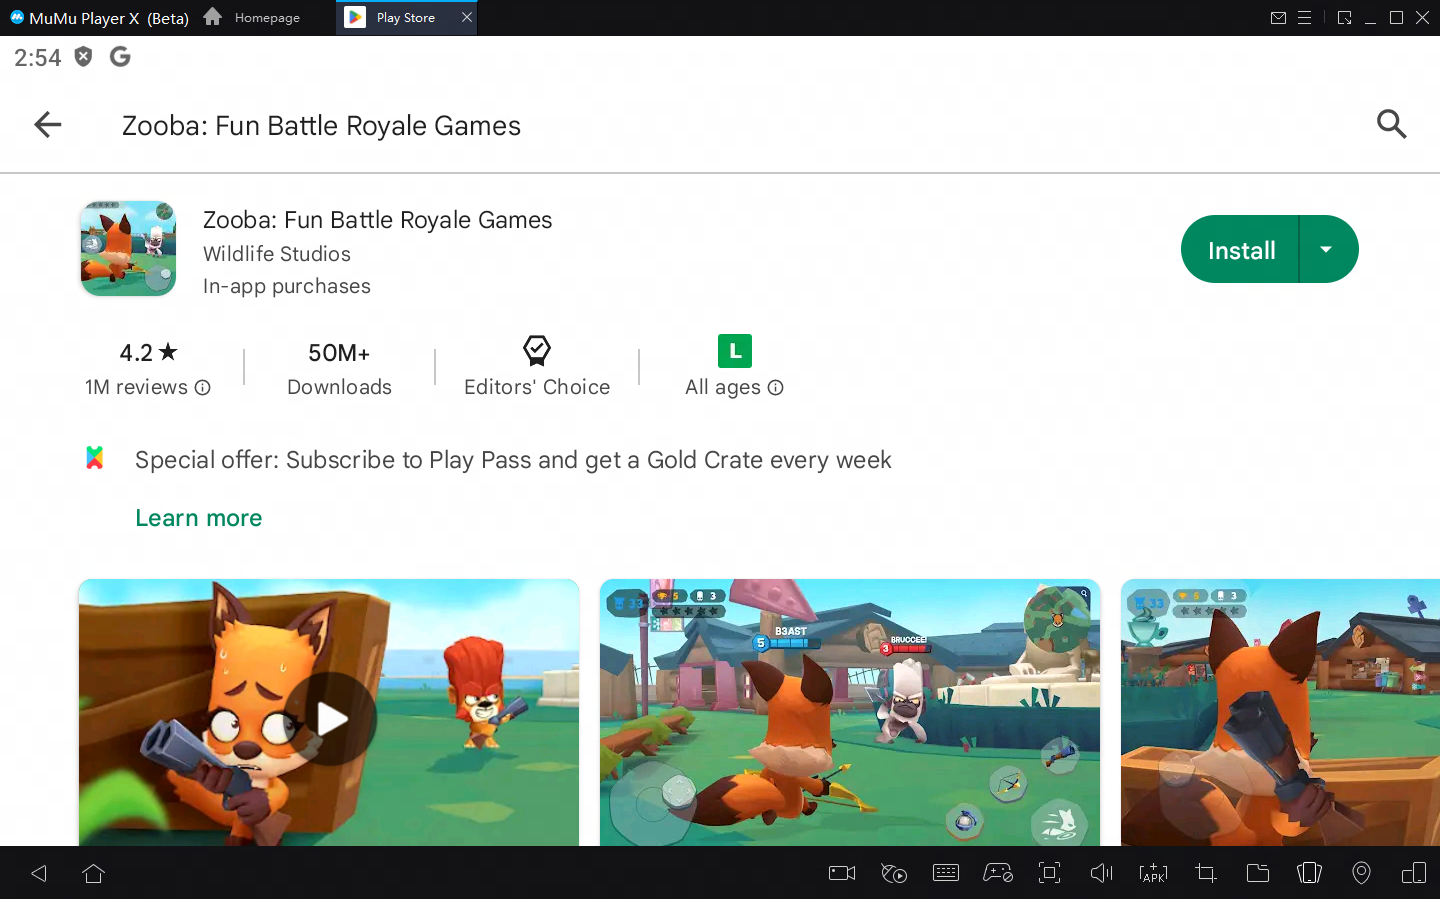This screenshot has height=899, width=1440.
Task: Toggle the gamepad control icon
Action: pos(997,873)
